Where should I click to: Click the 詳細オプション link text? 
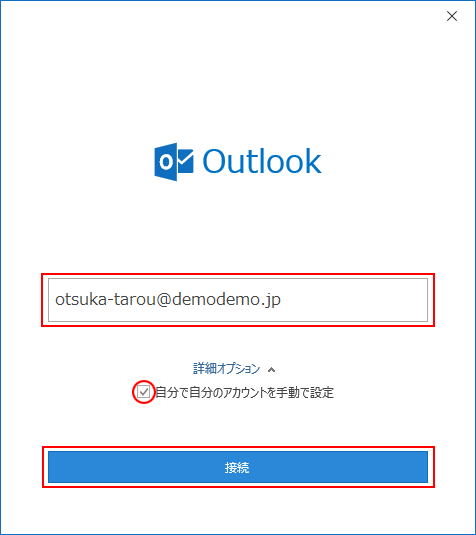pyautogui.click(x=227, y=369)
